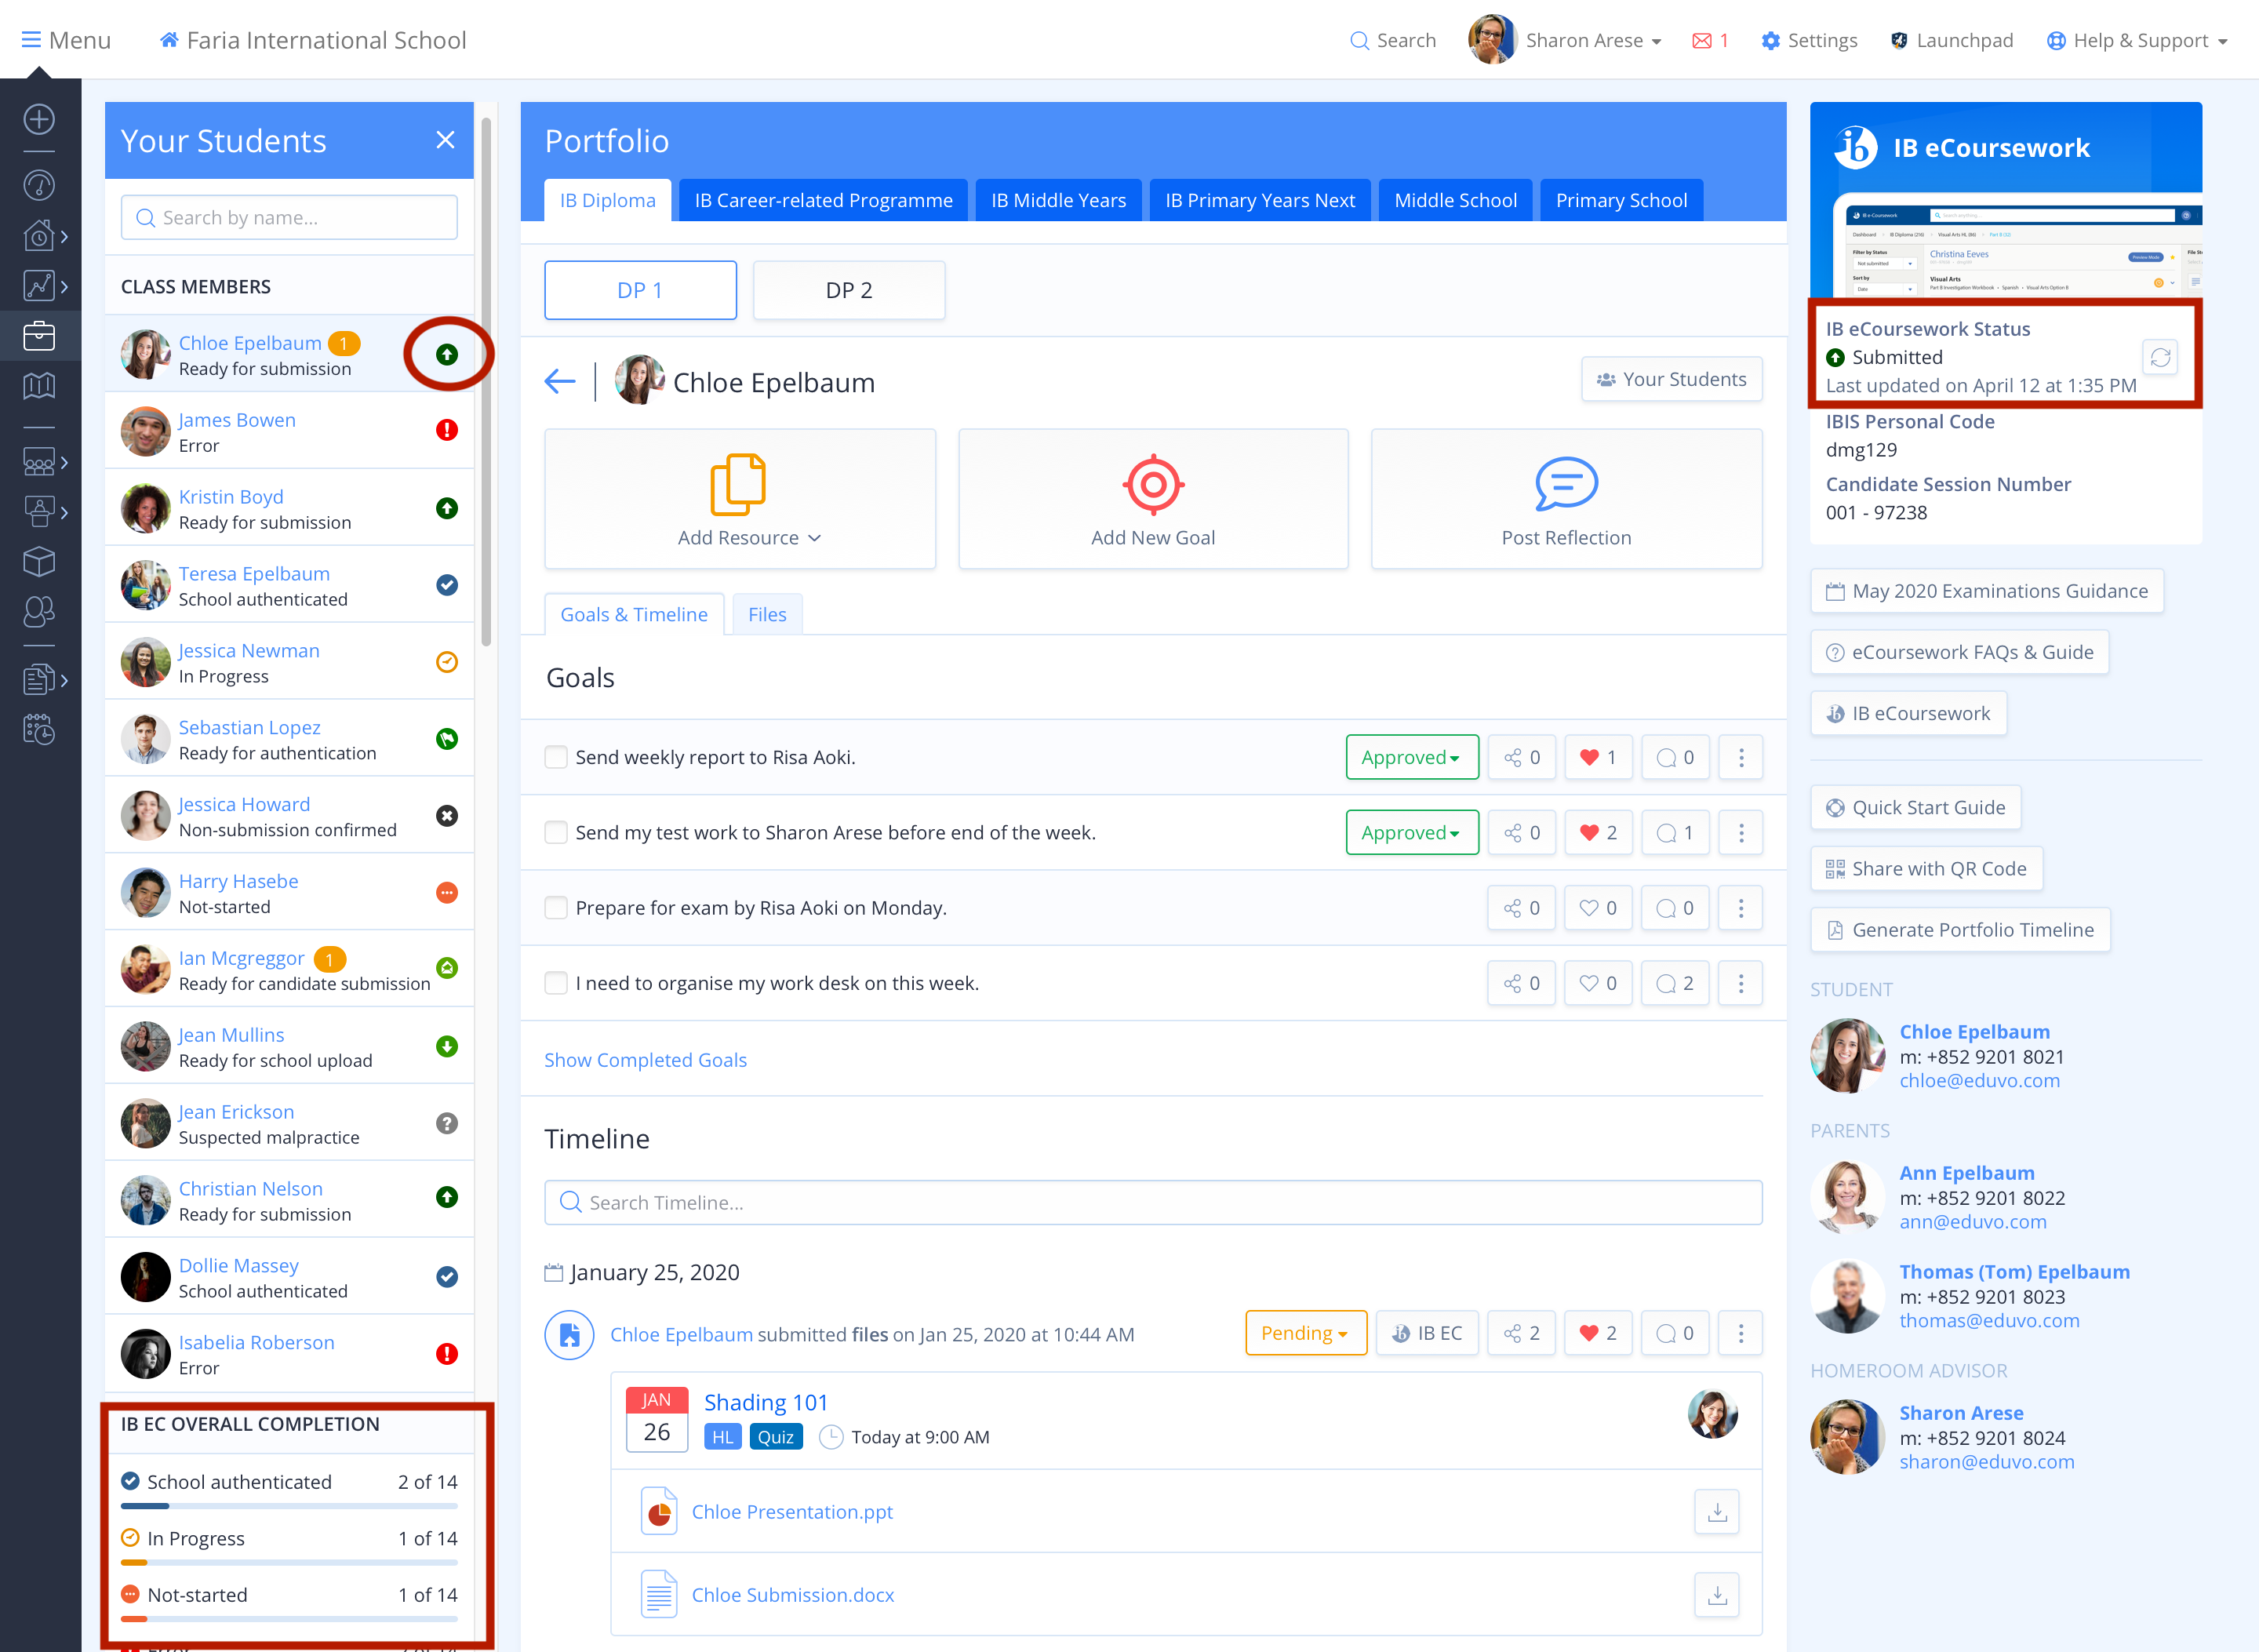Download Chloe Presentation.ppt file
Screen dimensions: 2259x1652
pos(1716,1512)
